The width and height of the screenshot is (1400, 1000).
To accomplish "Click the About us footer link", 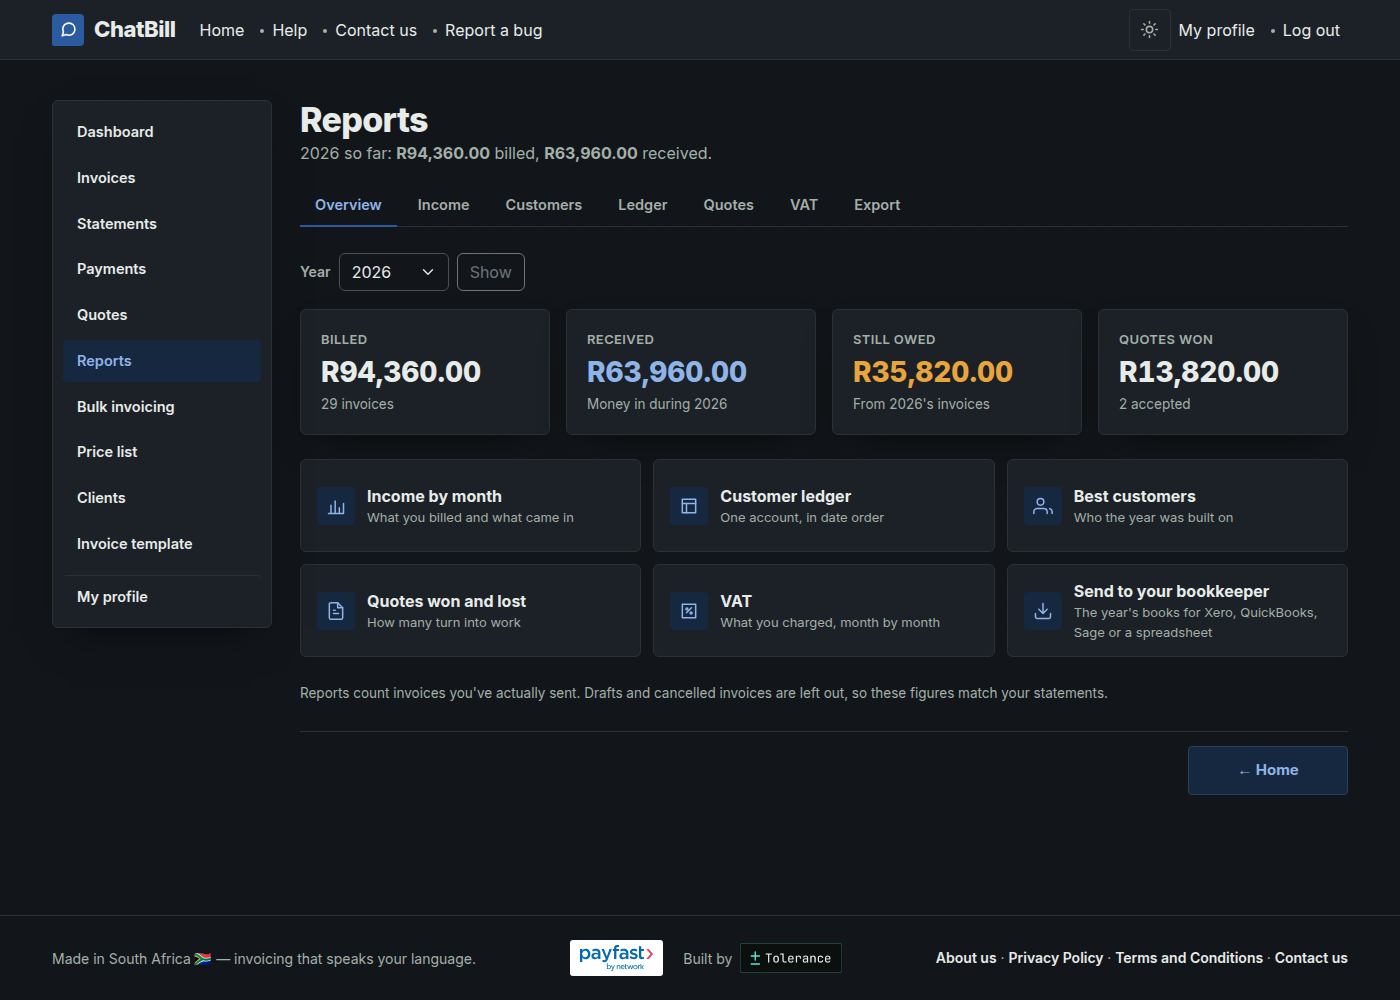I will [x=966, y=958].
